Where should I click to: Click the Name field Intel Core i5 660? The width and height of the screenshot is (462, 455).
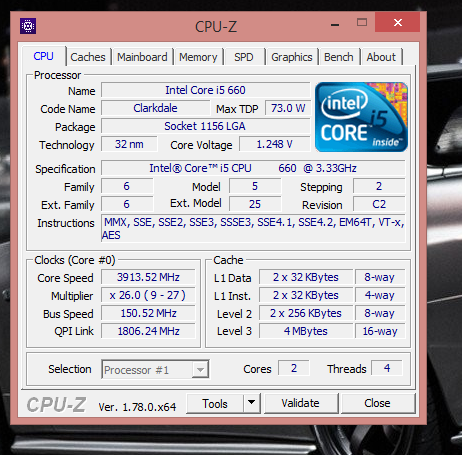point(206,90)
